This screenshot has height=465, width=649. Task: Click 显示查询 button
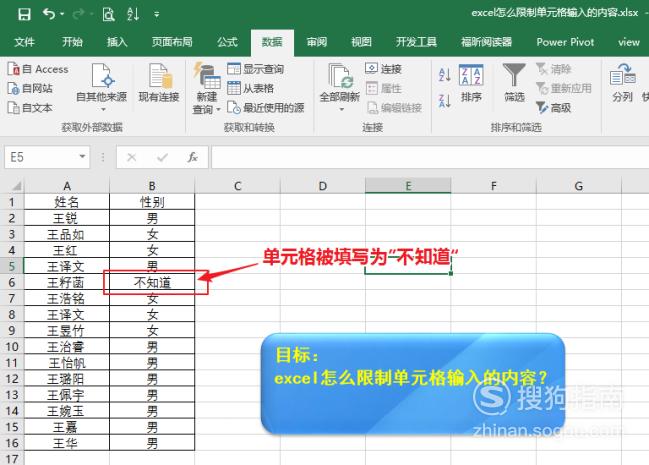click(x=255, y=69)
